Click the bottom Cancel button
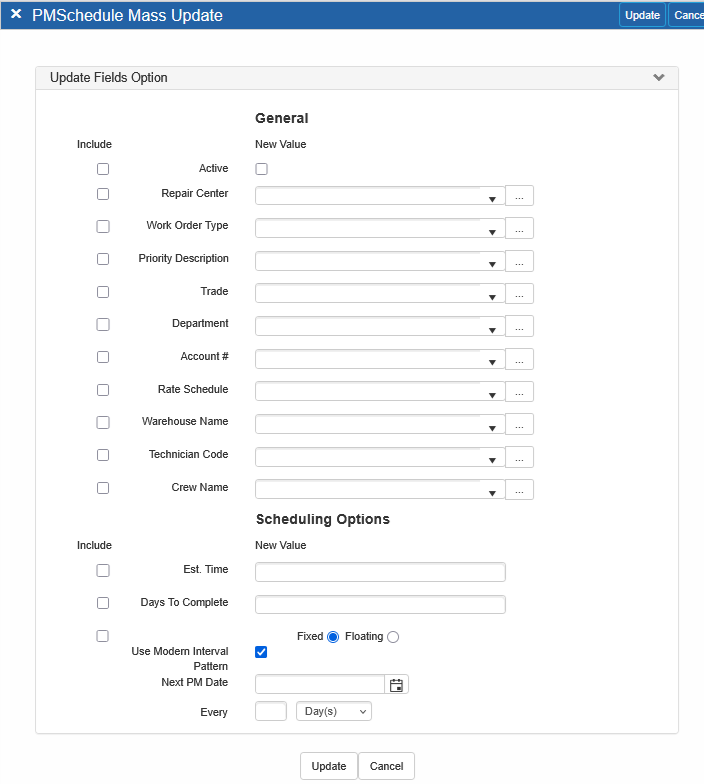The width and height of the screenshot is (704, 784). (x=386, y=766)
